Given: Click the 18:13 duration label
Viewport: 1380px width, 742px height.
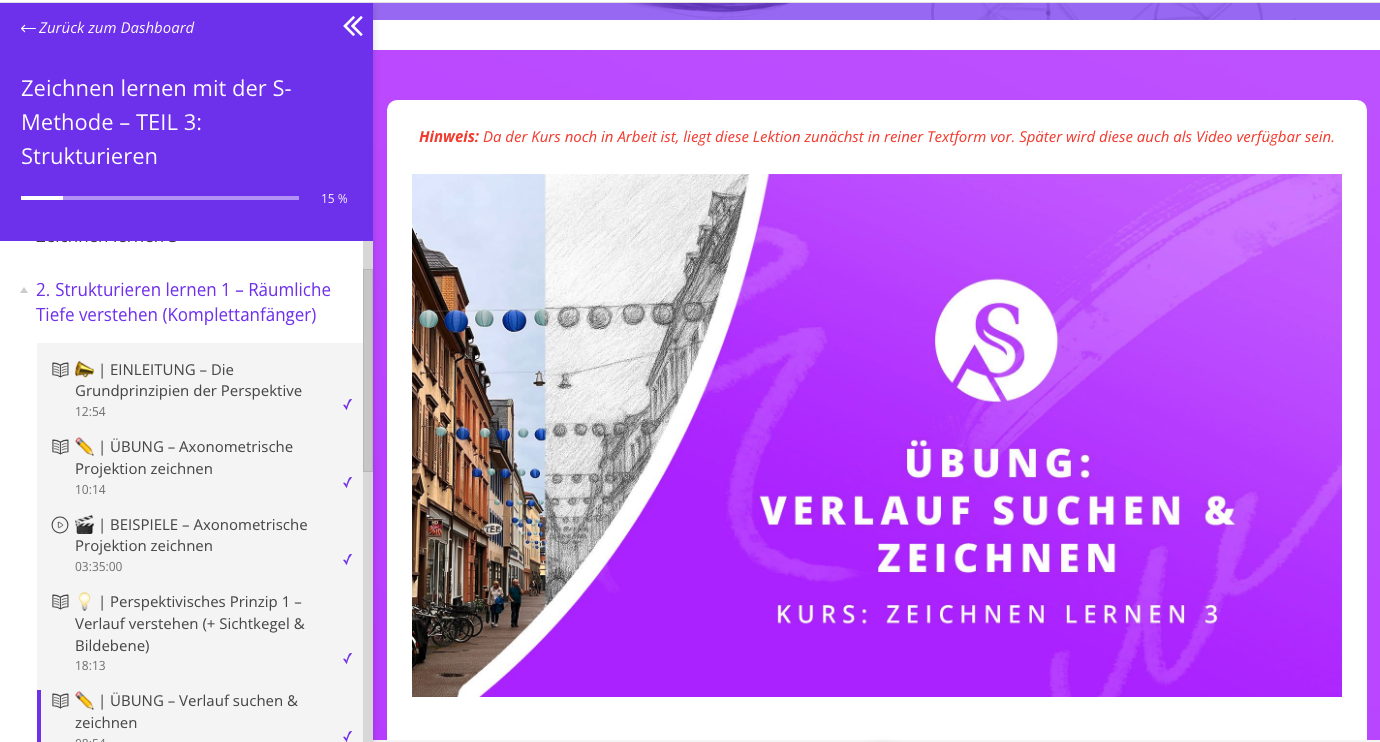Looking at the screenshot, I should click(x=90, y=666).
